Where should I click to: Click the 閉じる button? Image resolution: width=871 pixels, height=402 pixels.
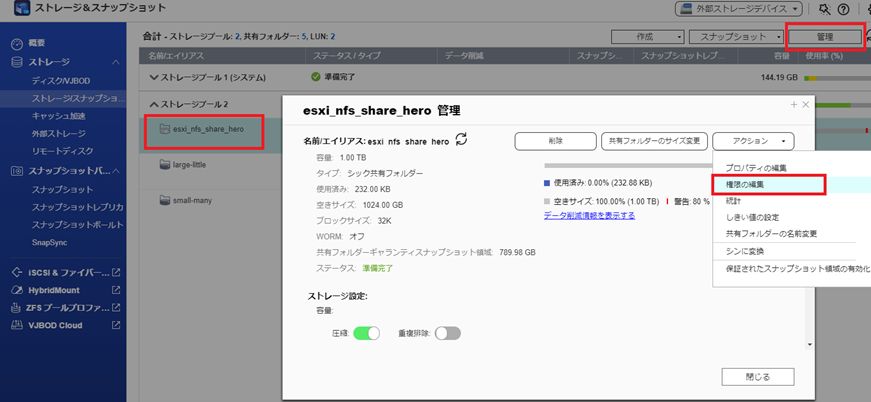coord(757,377)
